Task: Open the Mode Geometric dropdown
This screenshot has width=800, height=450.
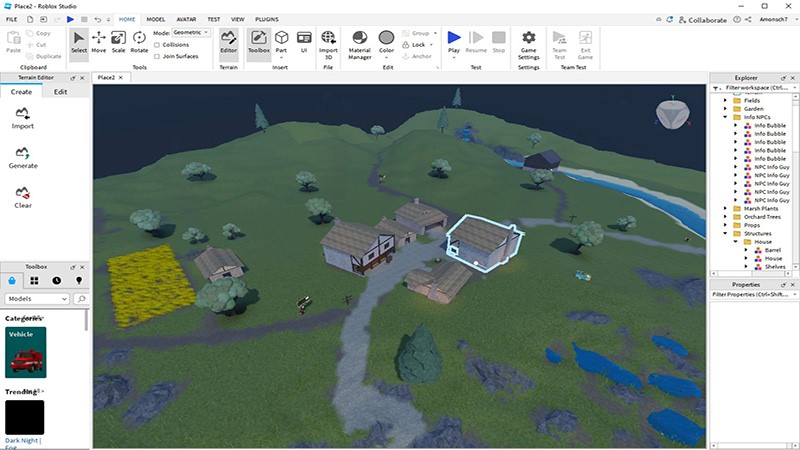Action: point(191,33)
